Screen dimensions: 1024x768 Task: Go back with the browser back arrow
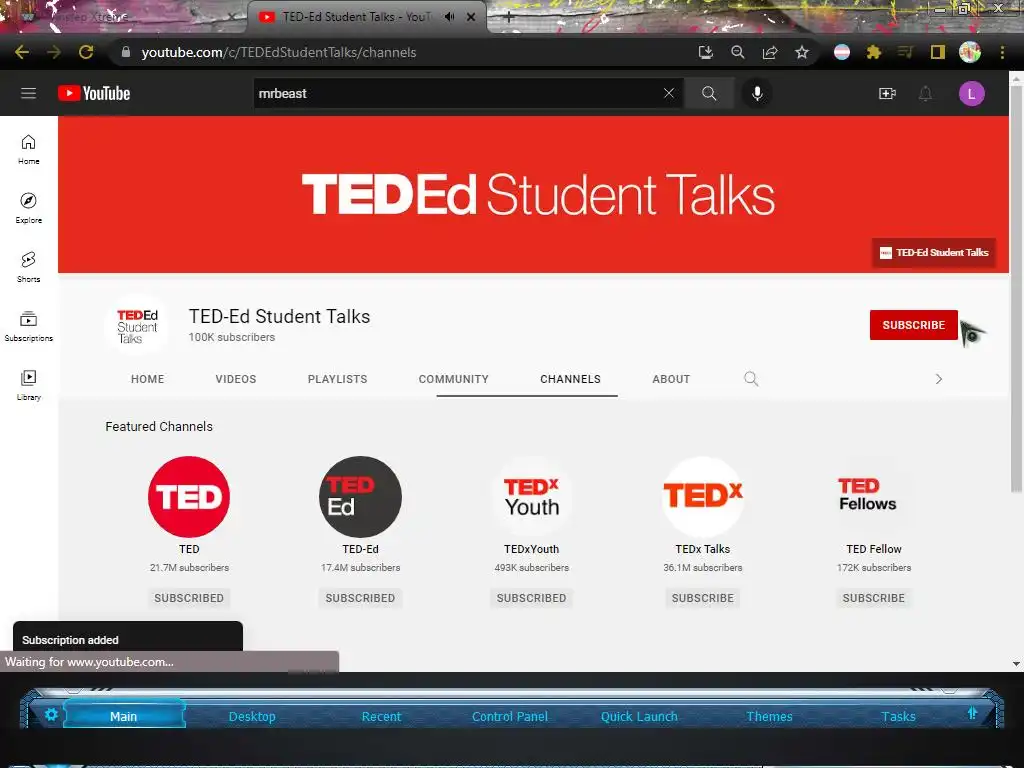22,52
